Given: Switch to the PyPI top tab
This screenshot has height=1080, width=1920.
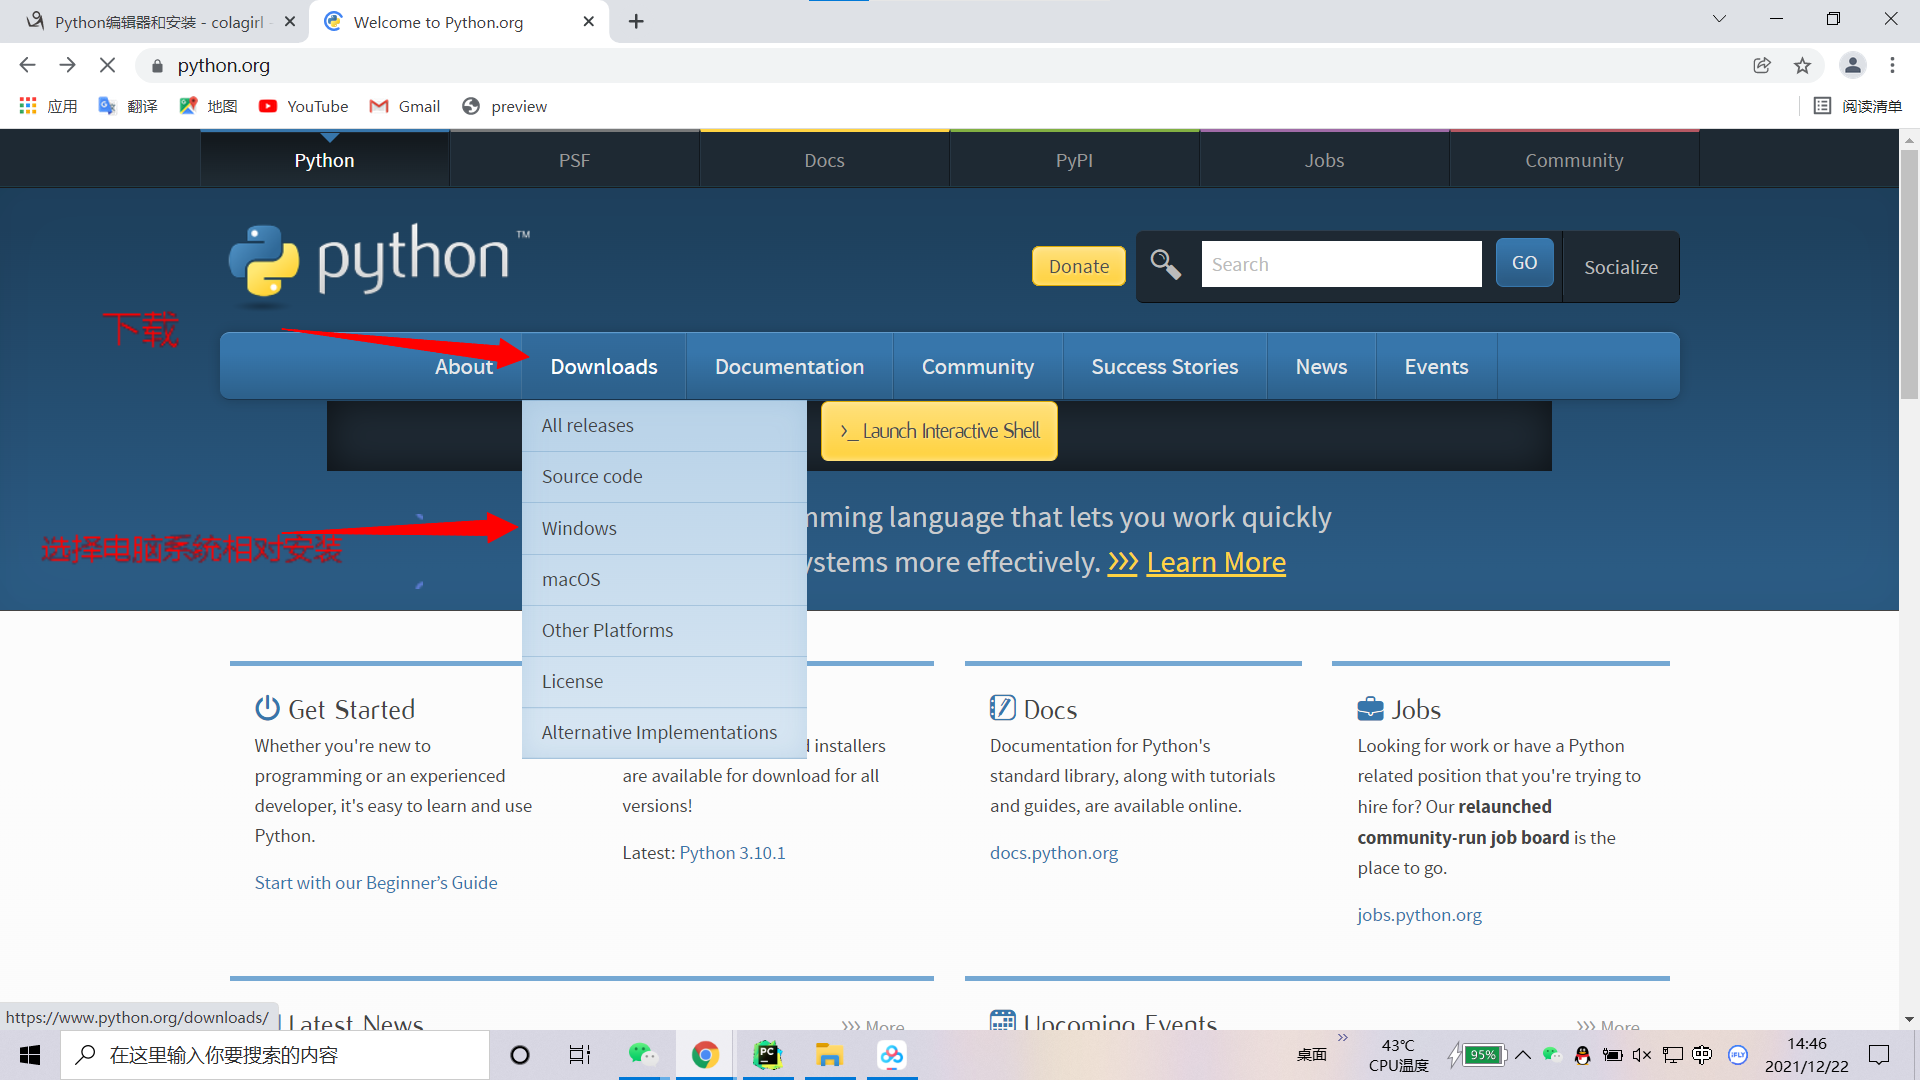Looking at the screenshot, I should coord(1074,160).
